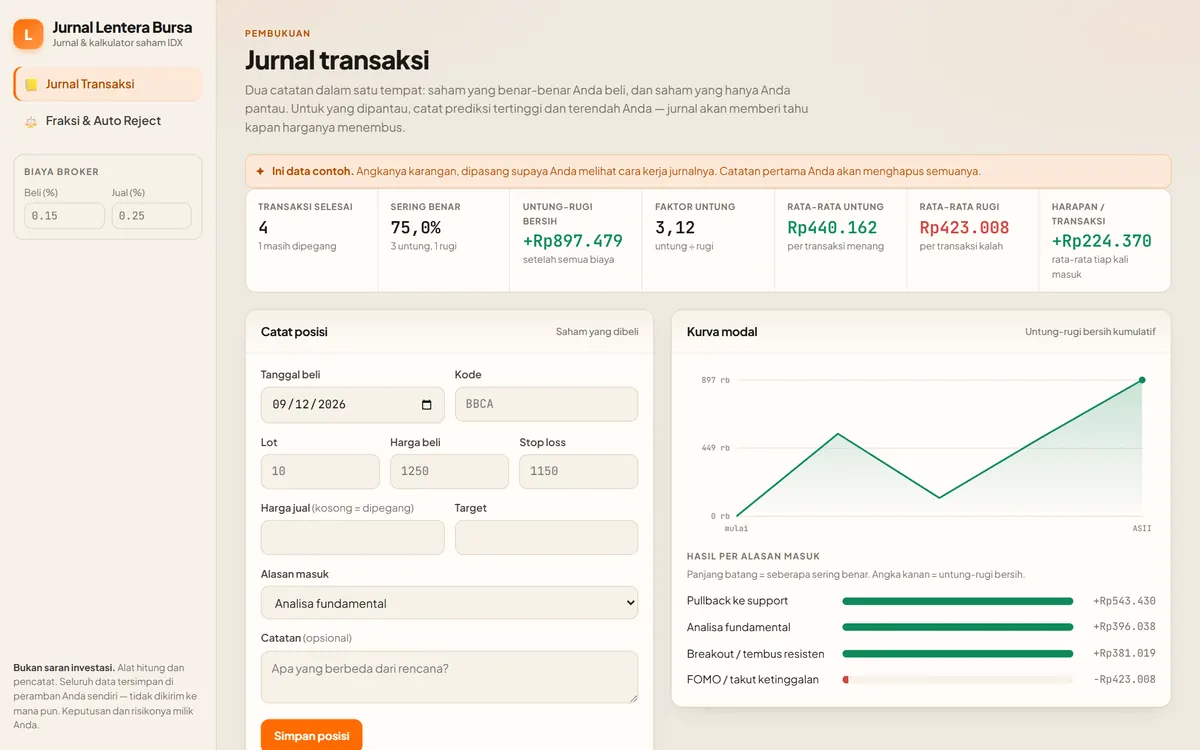
Task: Click the Catatan notes text area
Action: [449, 677]
